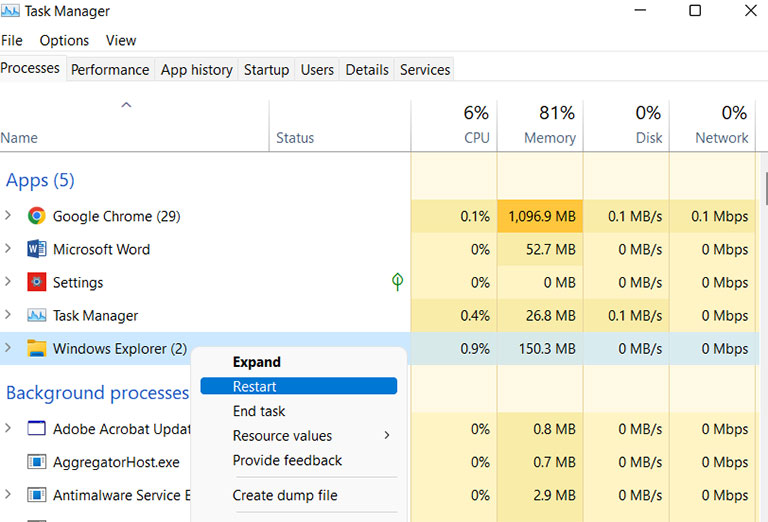Click the Microsoft Word icon
This screenshot has width=768, height=522.
click(36, 249)
